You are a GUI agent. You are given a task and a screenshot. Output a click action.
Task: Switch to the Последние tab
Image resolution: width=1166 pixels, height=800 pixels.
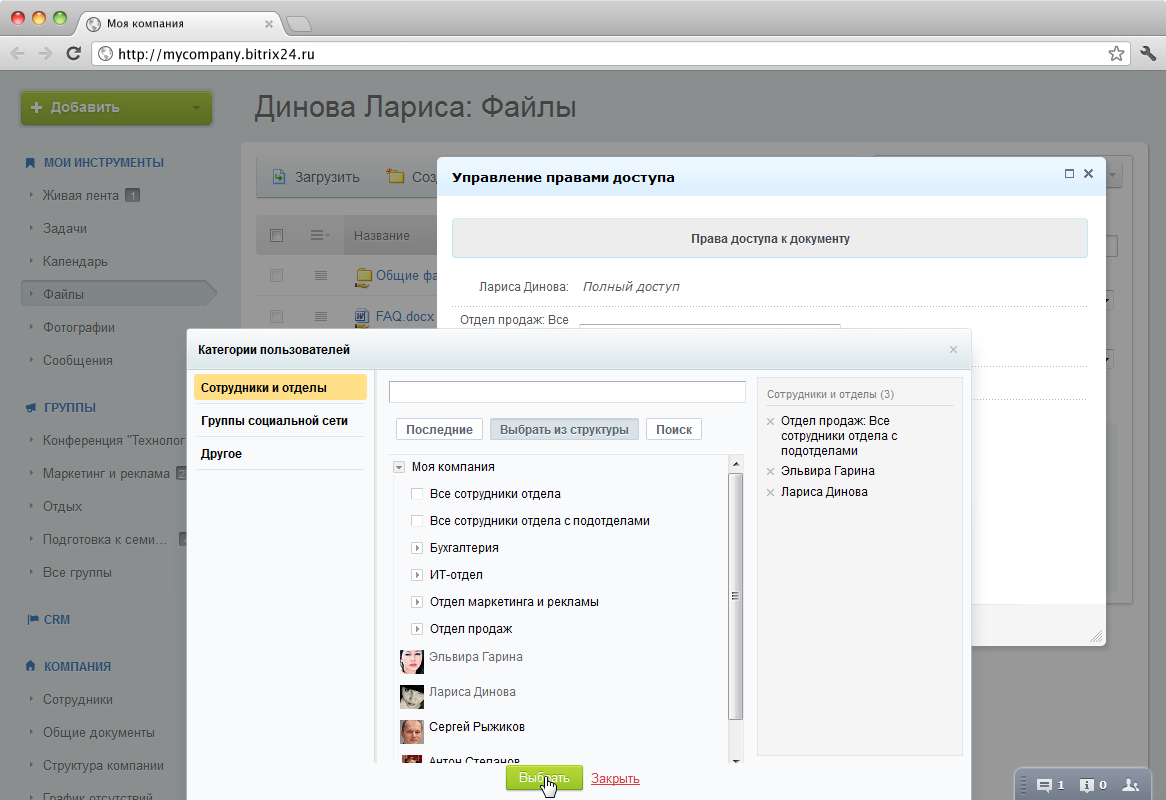tap(439, 429)
